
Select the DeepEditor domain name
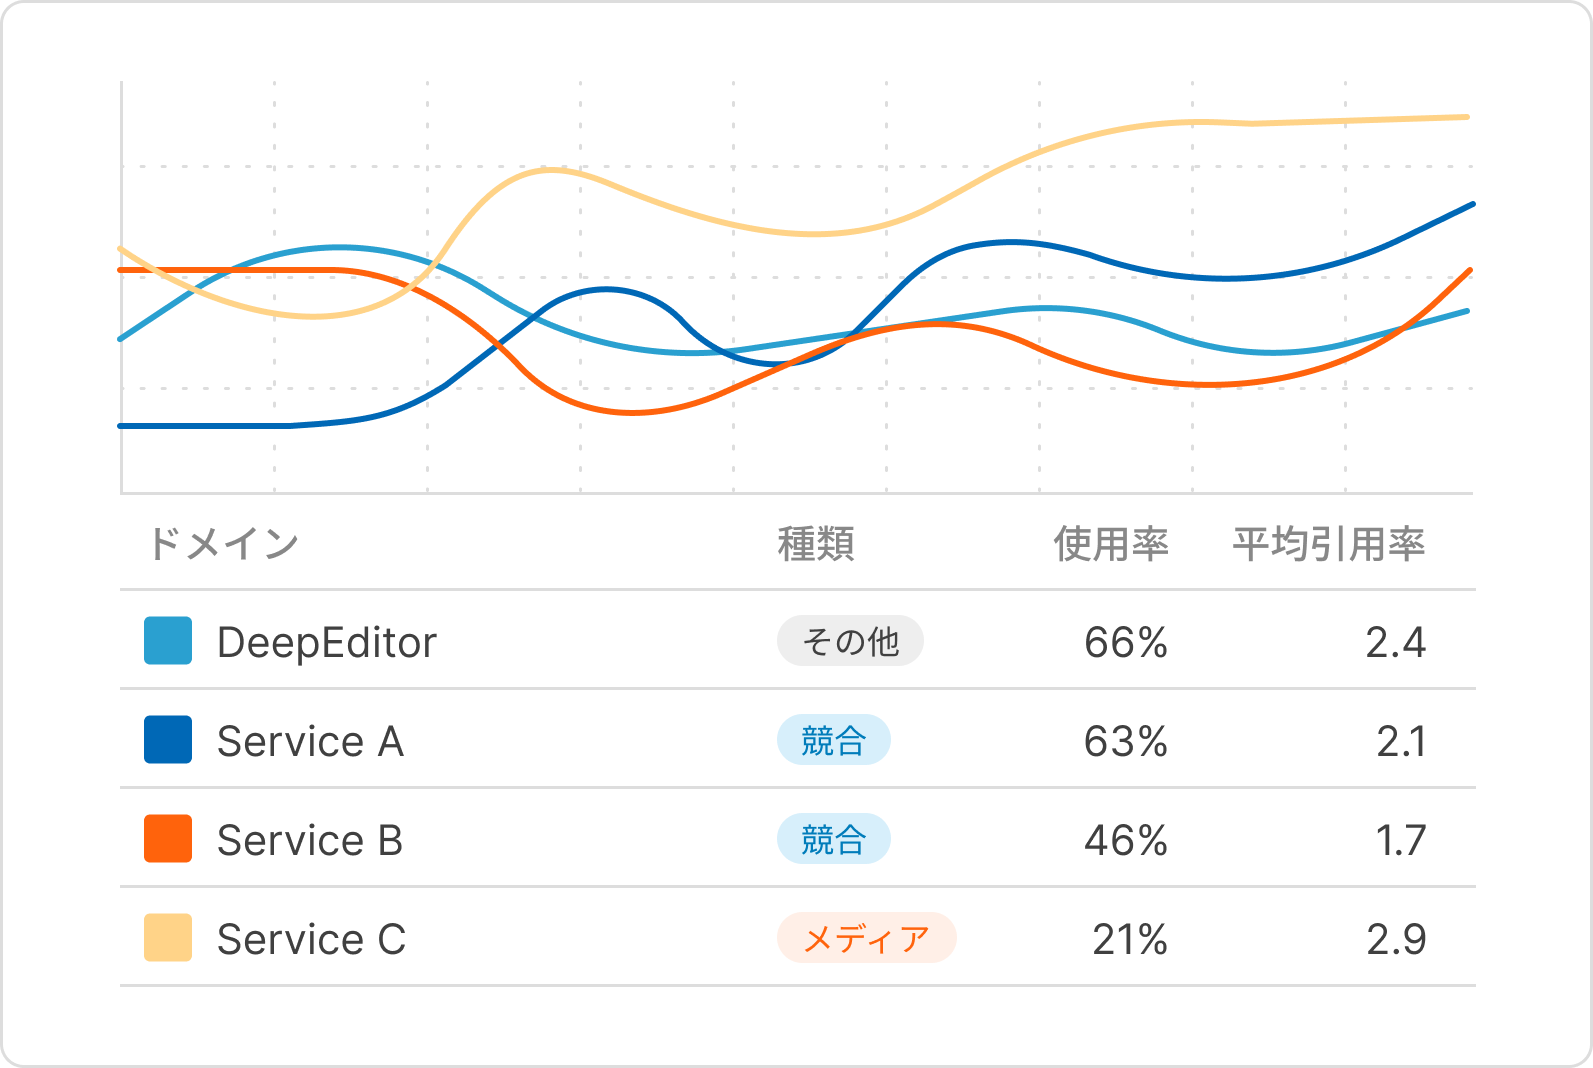(327, 642)
